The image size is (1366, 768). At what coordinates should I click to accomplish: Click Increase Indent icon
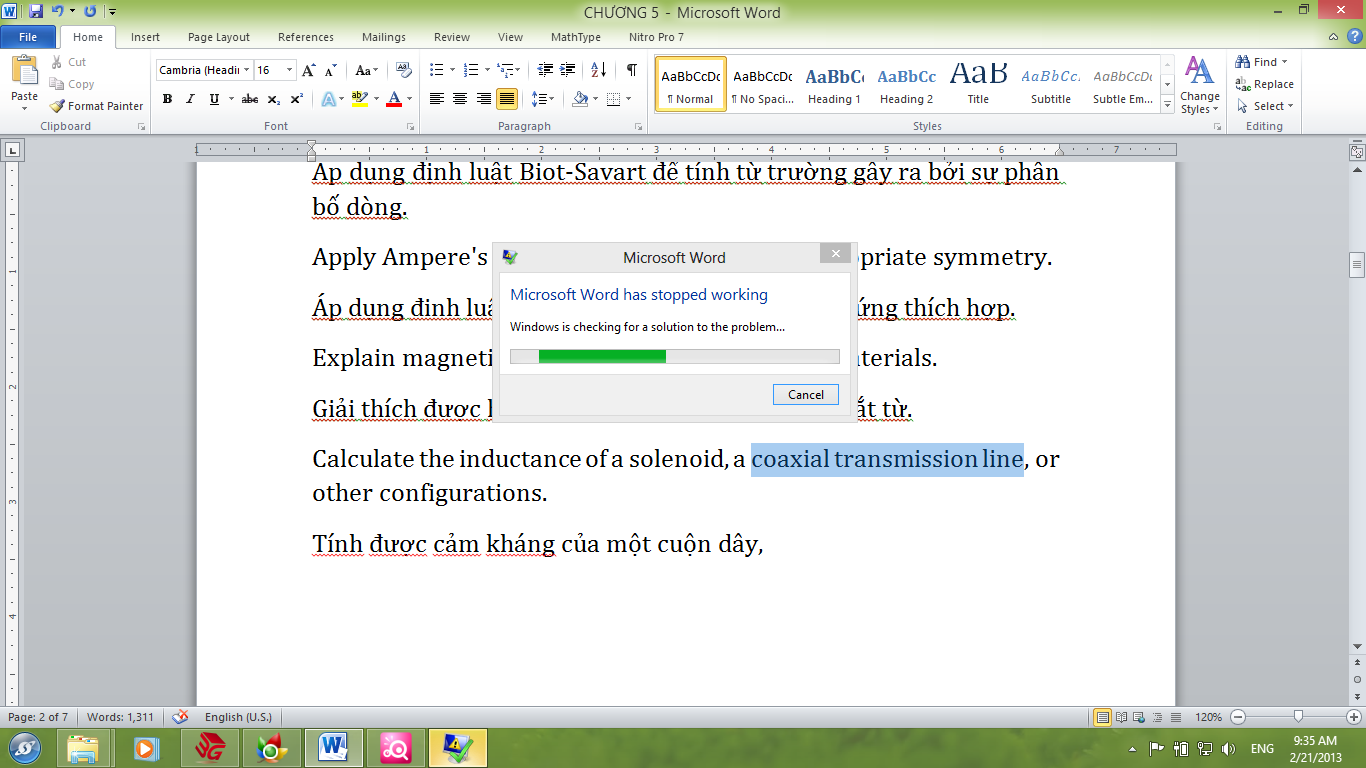pyautogui.click(x=569, y=70)
